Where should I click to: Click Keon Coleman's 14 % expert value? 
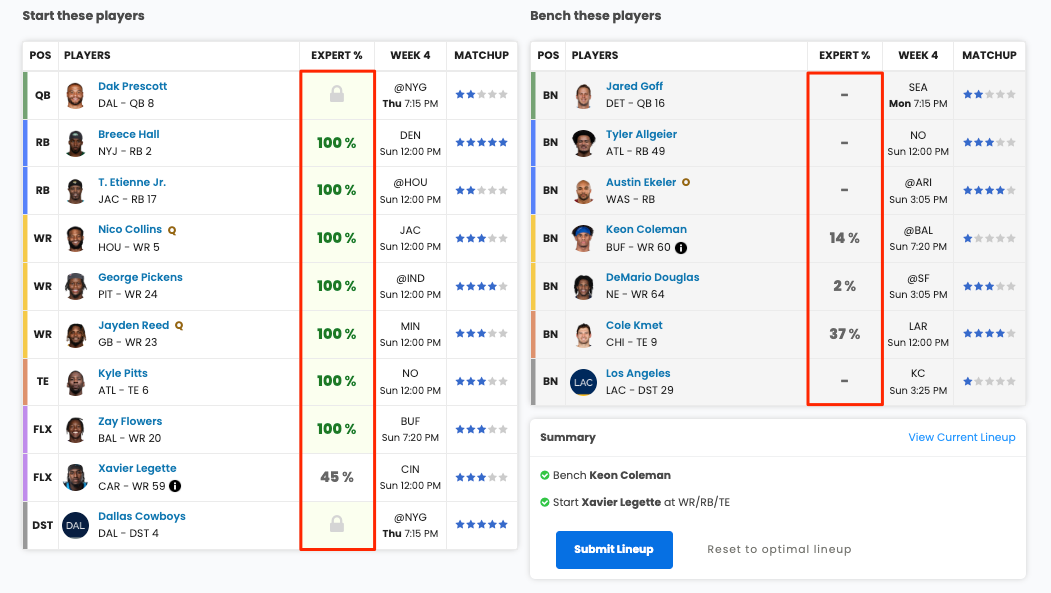845,238
